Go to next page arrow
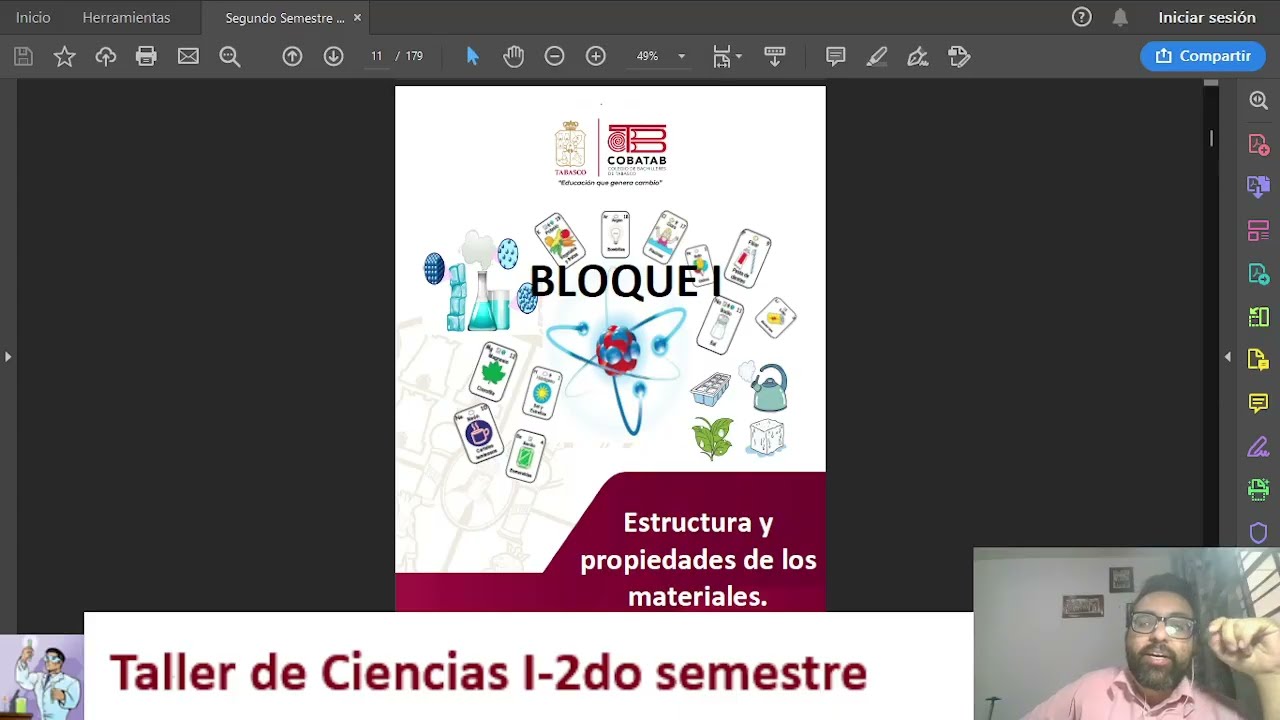 (x=333, y=56)
